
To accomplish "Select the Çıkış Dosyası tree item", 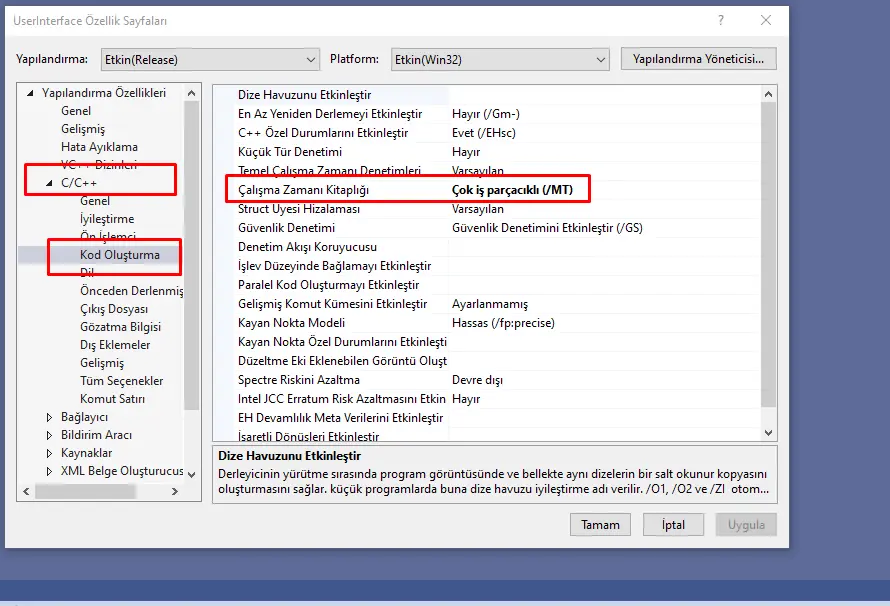I will point(114,309).
